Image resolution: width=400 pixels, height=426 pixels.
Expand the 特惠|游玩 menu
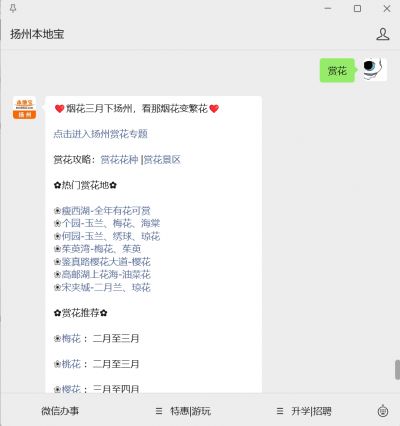click(183, 411)
